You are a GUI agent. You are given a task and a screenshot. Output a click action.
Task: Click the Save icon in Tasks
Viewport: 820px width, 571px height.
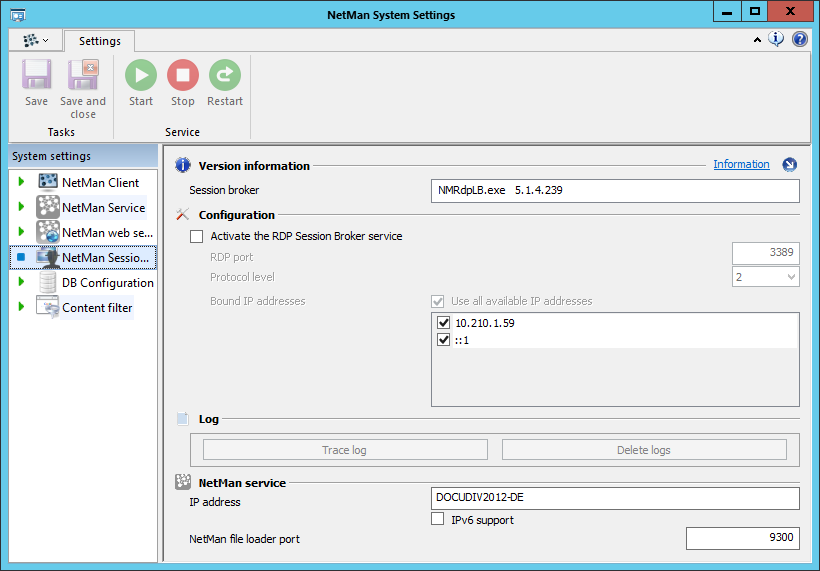point(36,75)
